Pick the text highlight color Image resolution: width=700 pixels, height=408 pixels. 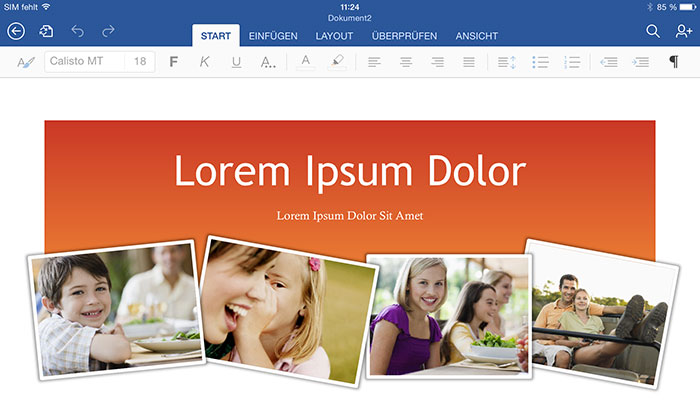(x=338, y=62)
